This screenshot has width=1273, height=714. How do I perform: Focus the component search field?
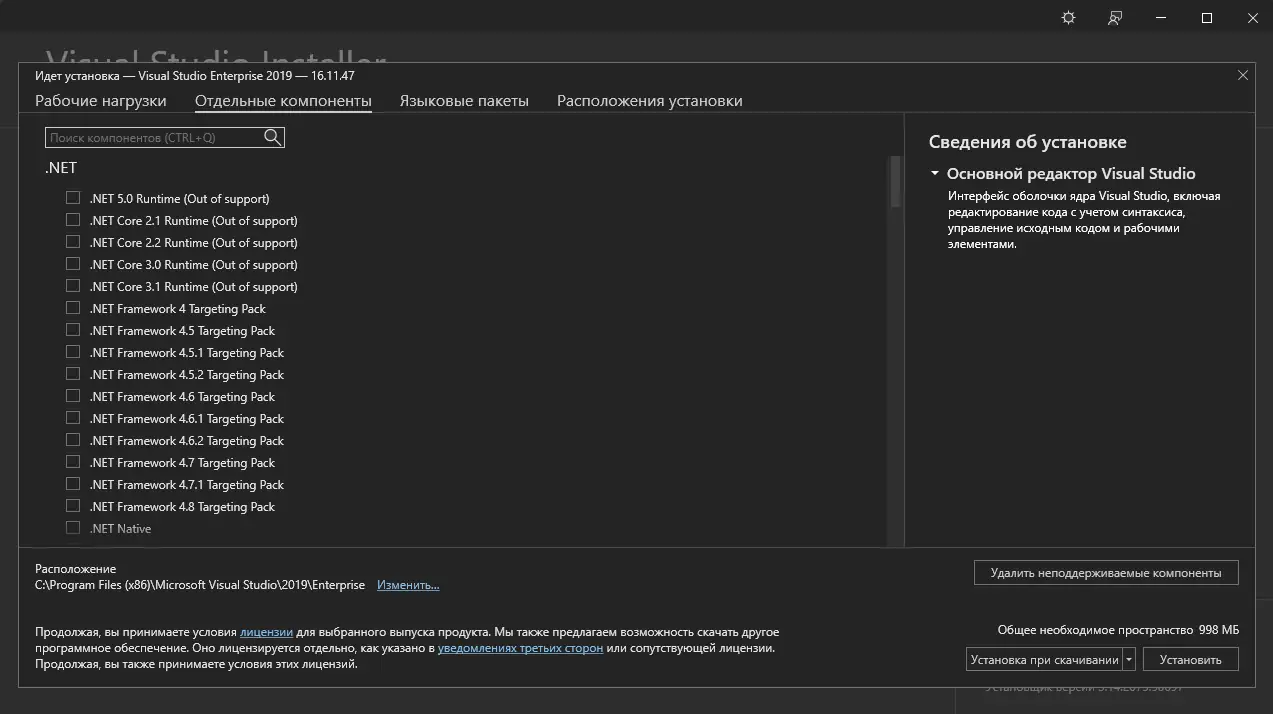click(155, 138)
